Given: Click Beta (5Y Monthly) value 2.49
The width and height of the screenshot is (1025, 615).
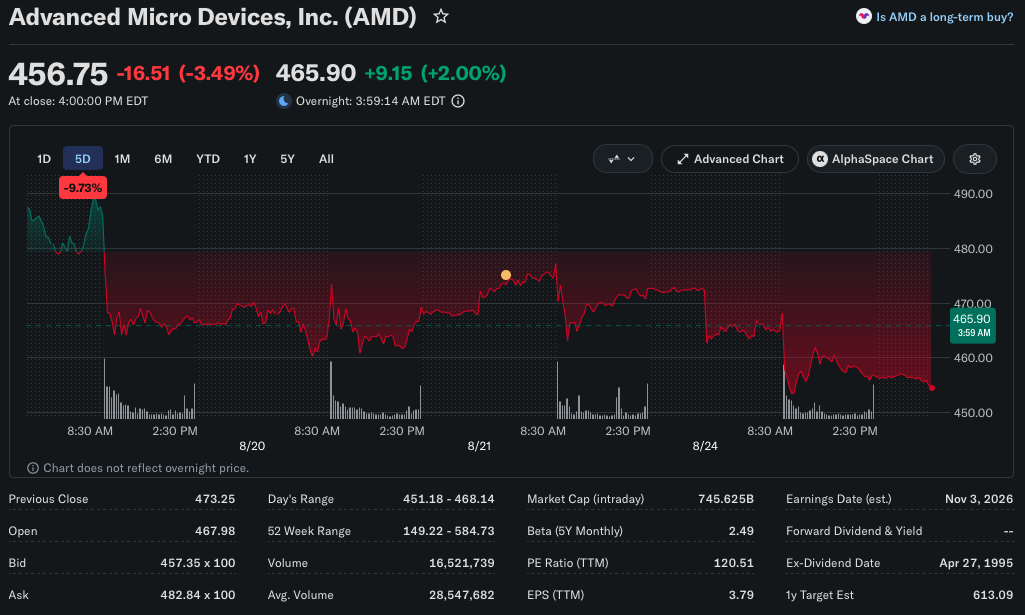Looking at the screenshot, I should pyautogui.click(x=741, y=531).
